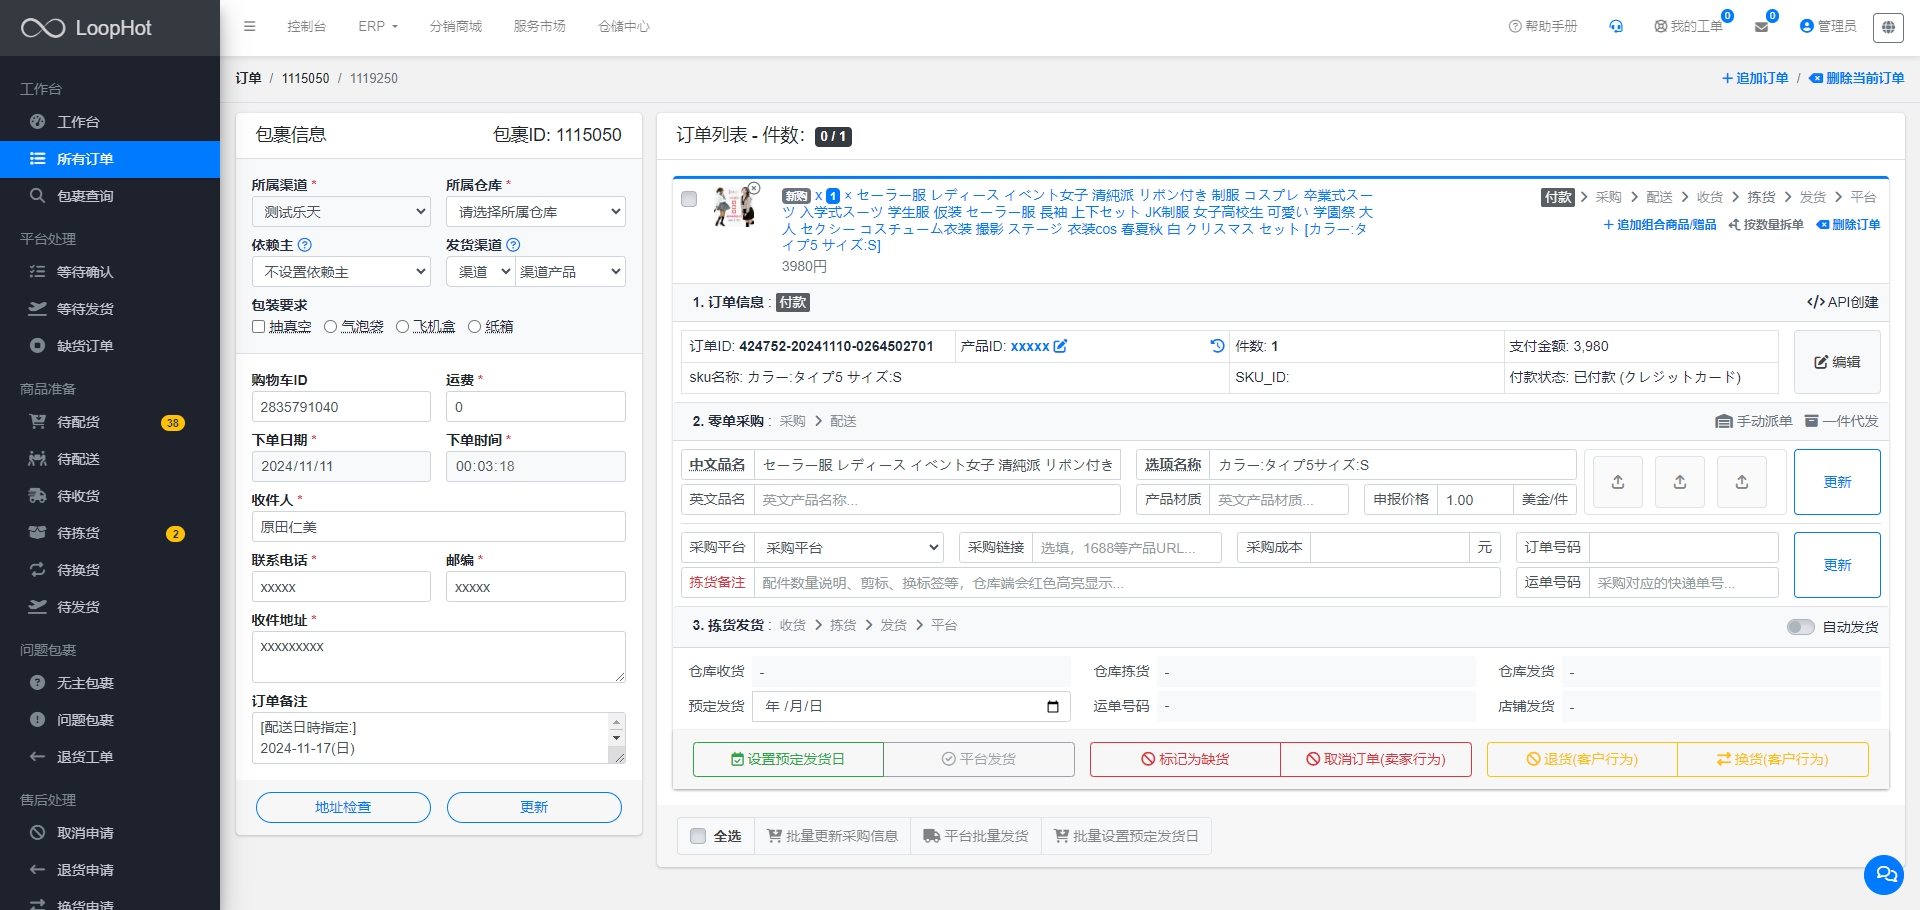Click edit icon beside product ID xxxxx
The height and width of the screenshot is (910, 1920).
[x=1060, y=346]
